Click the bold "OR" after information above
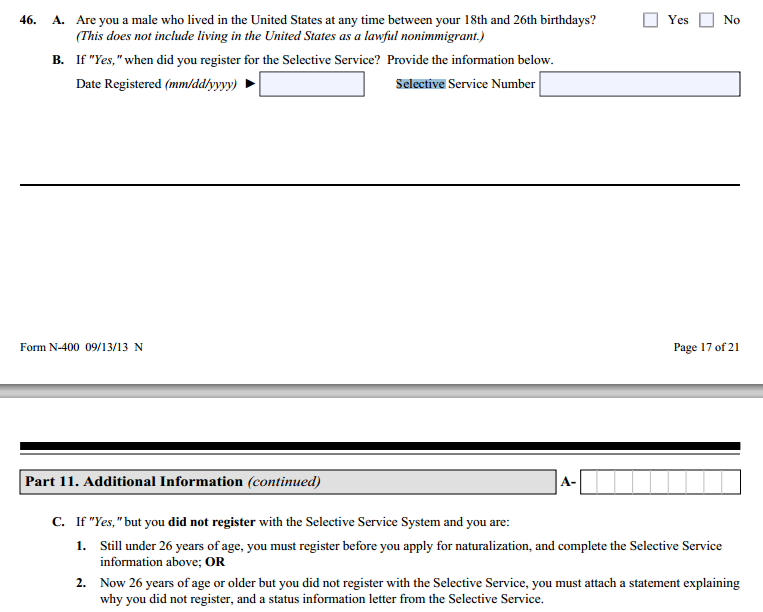The height and width of the screenshot is (612, 763). coord(215,562)
